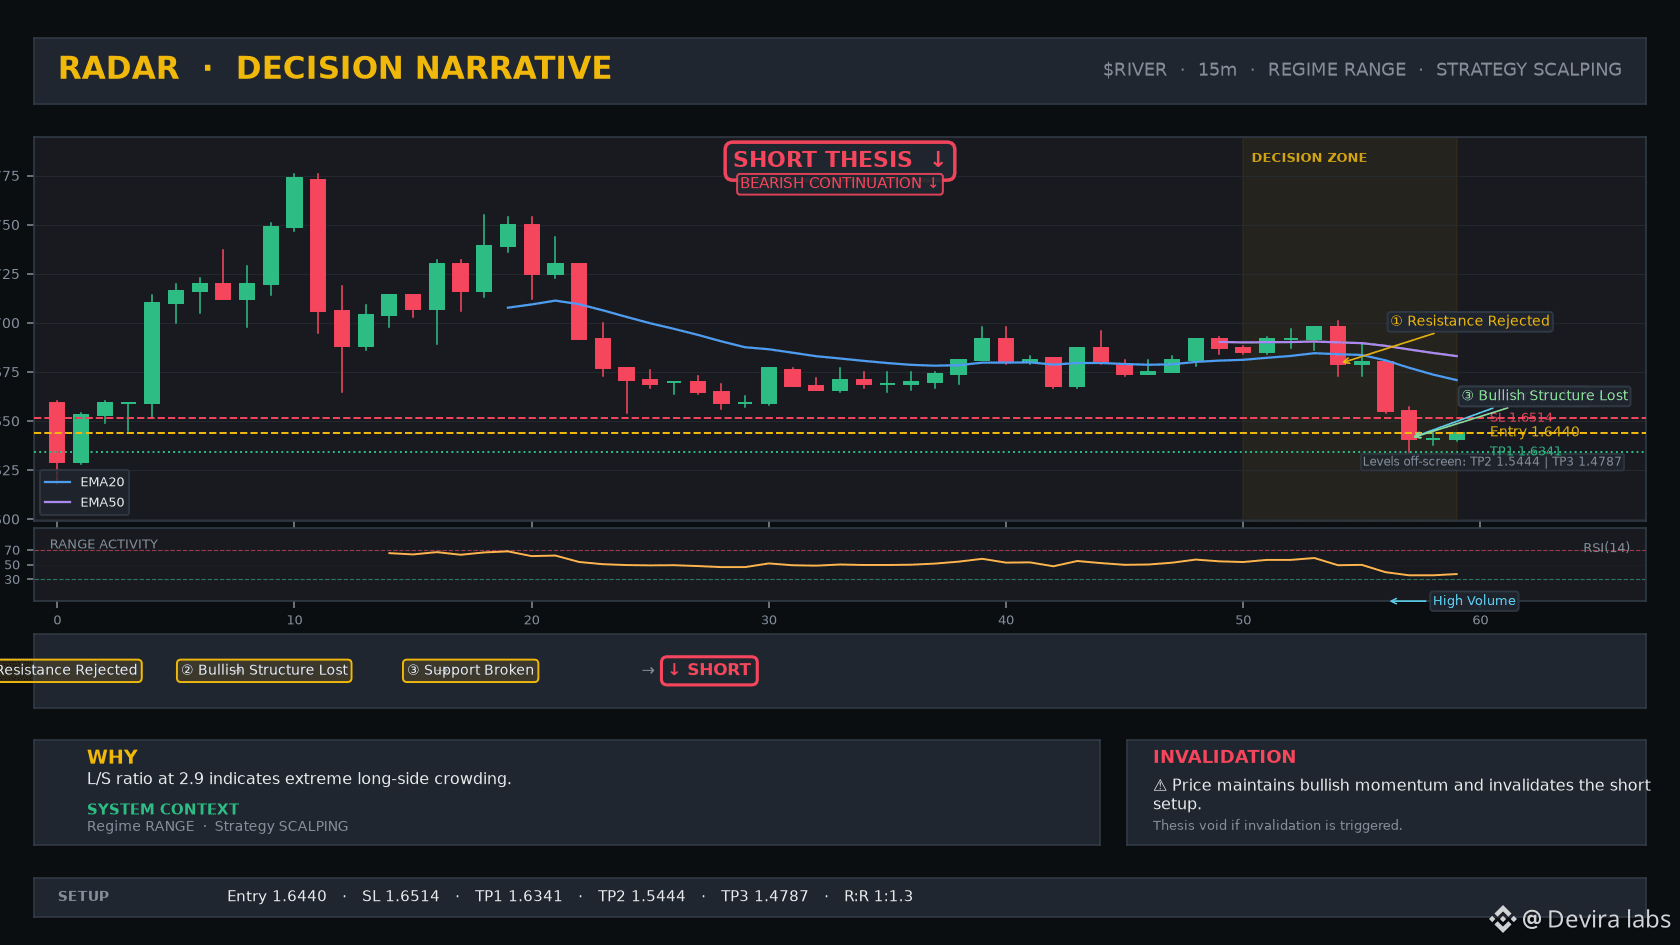
Task: Click the Levels off-screen TP2/TP3 note
Action: click(1492, 462)
